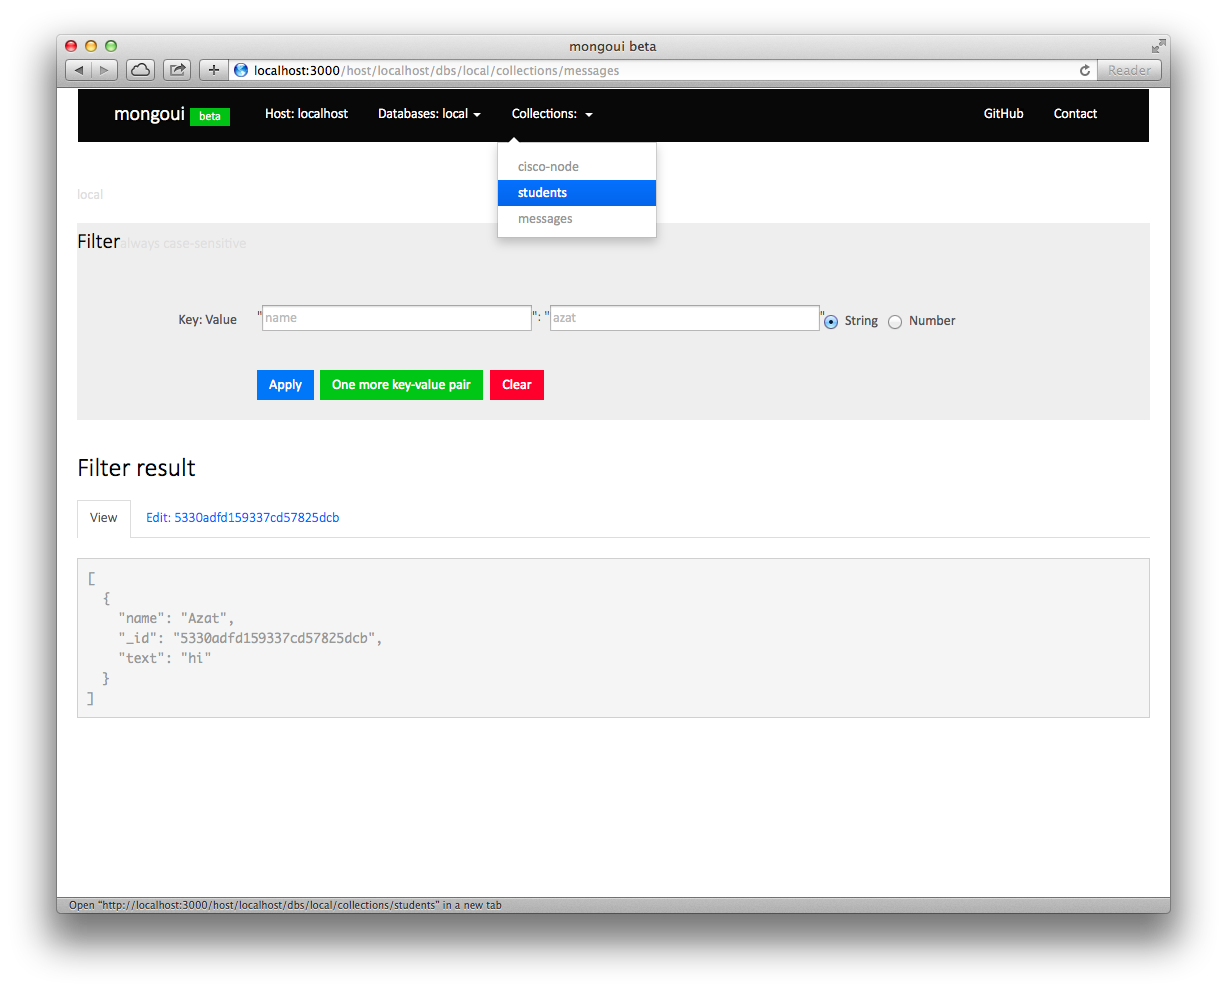Open the iCloud tabs cloud icon
1227x992 pixels.
(141, 70)
